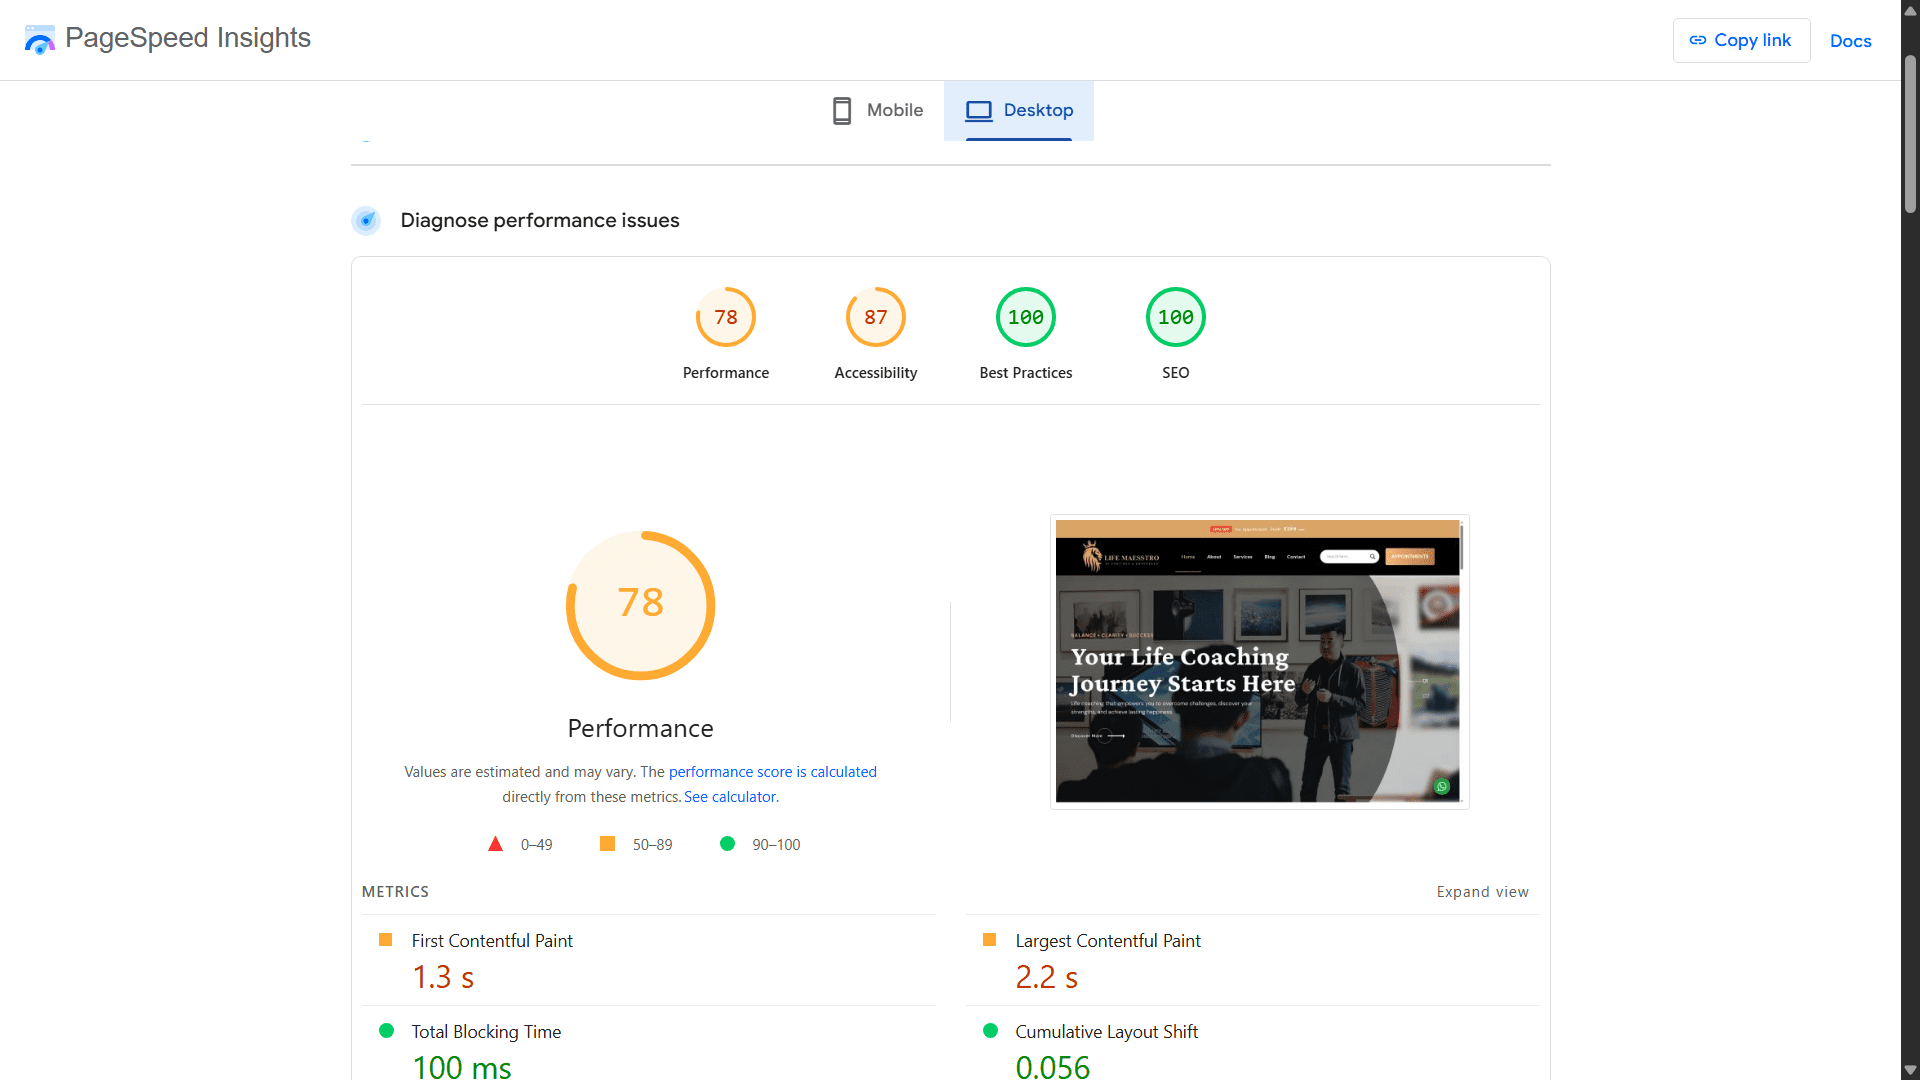Click the Best Practices score gauge 100
This screenshot has height=1080, width=1920.
(1026, 318)
